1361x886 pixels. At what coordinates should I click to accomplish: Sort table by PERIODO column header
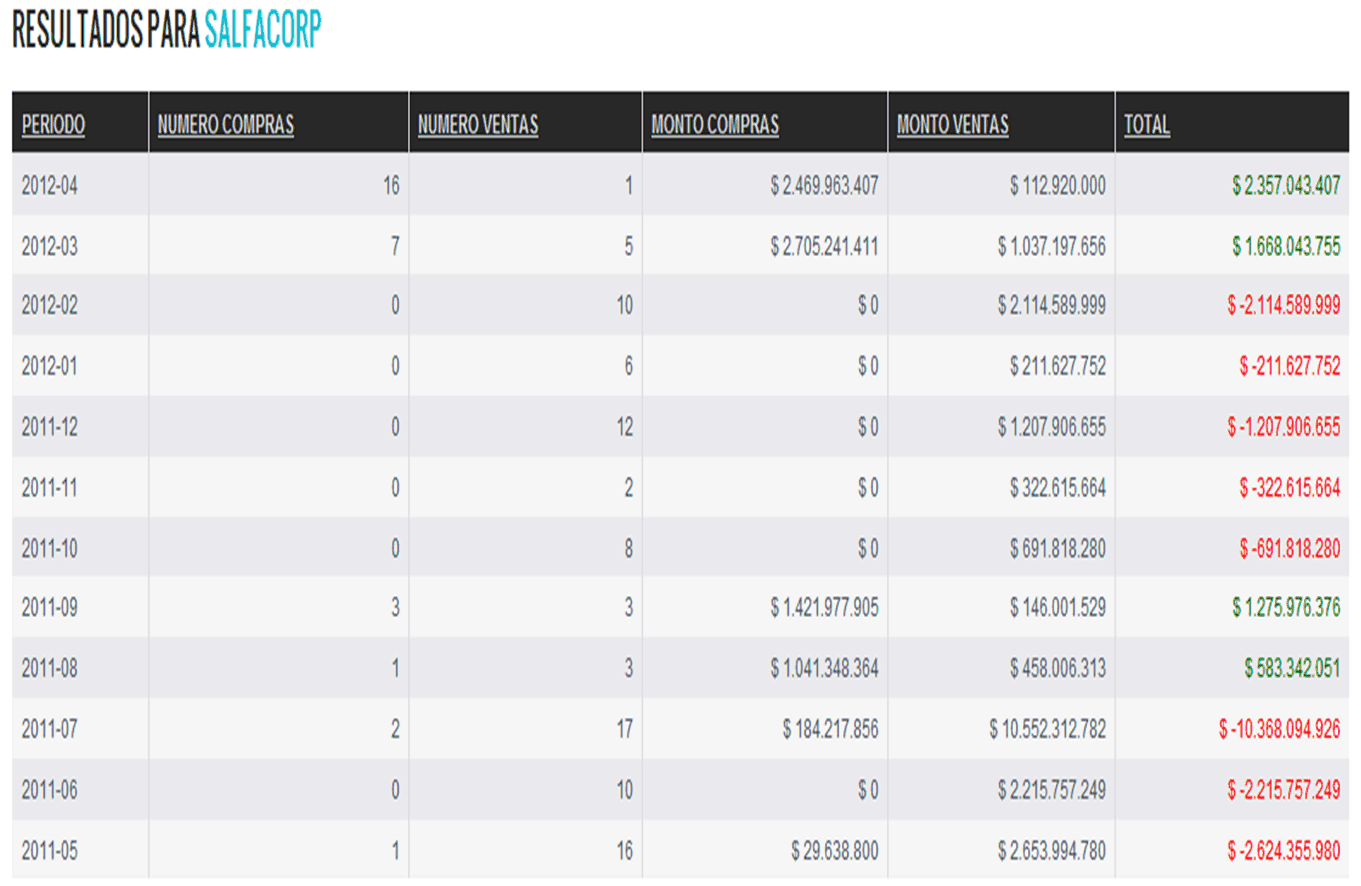click(53, 125)
